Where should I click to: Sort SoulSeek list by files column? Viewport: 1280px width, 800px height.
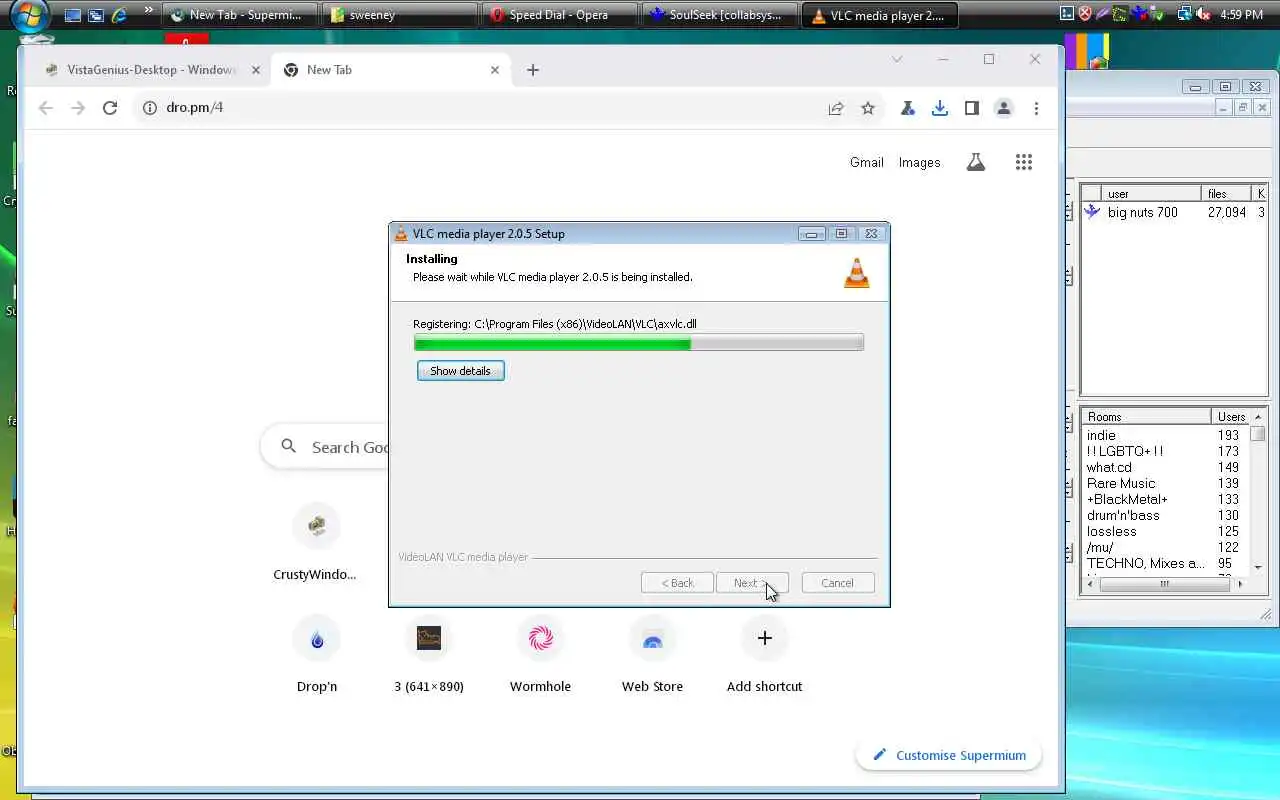1228,194
